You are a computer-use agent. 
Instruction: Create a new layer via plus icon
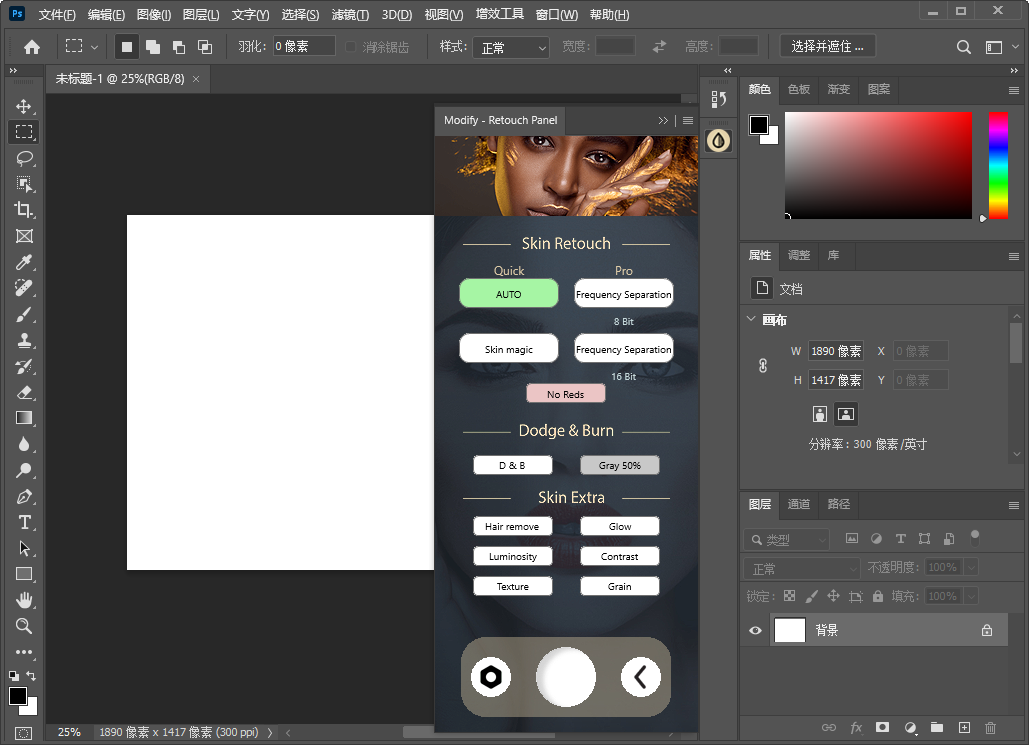coord(964,727)
